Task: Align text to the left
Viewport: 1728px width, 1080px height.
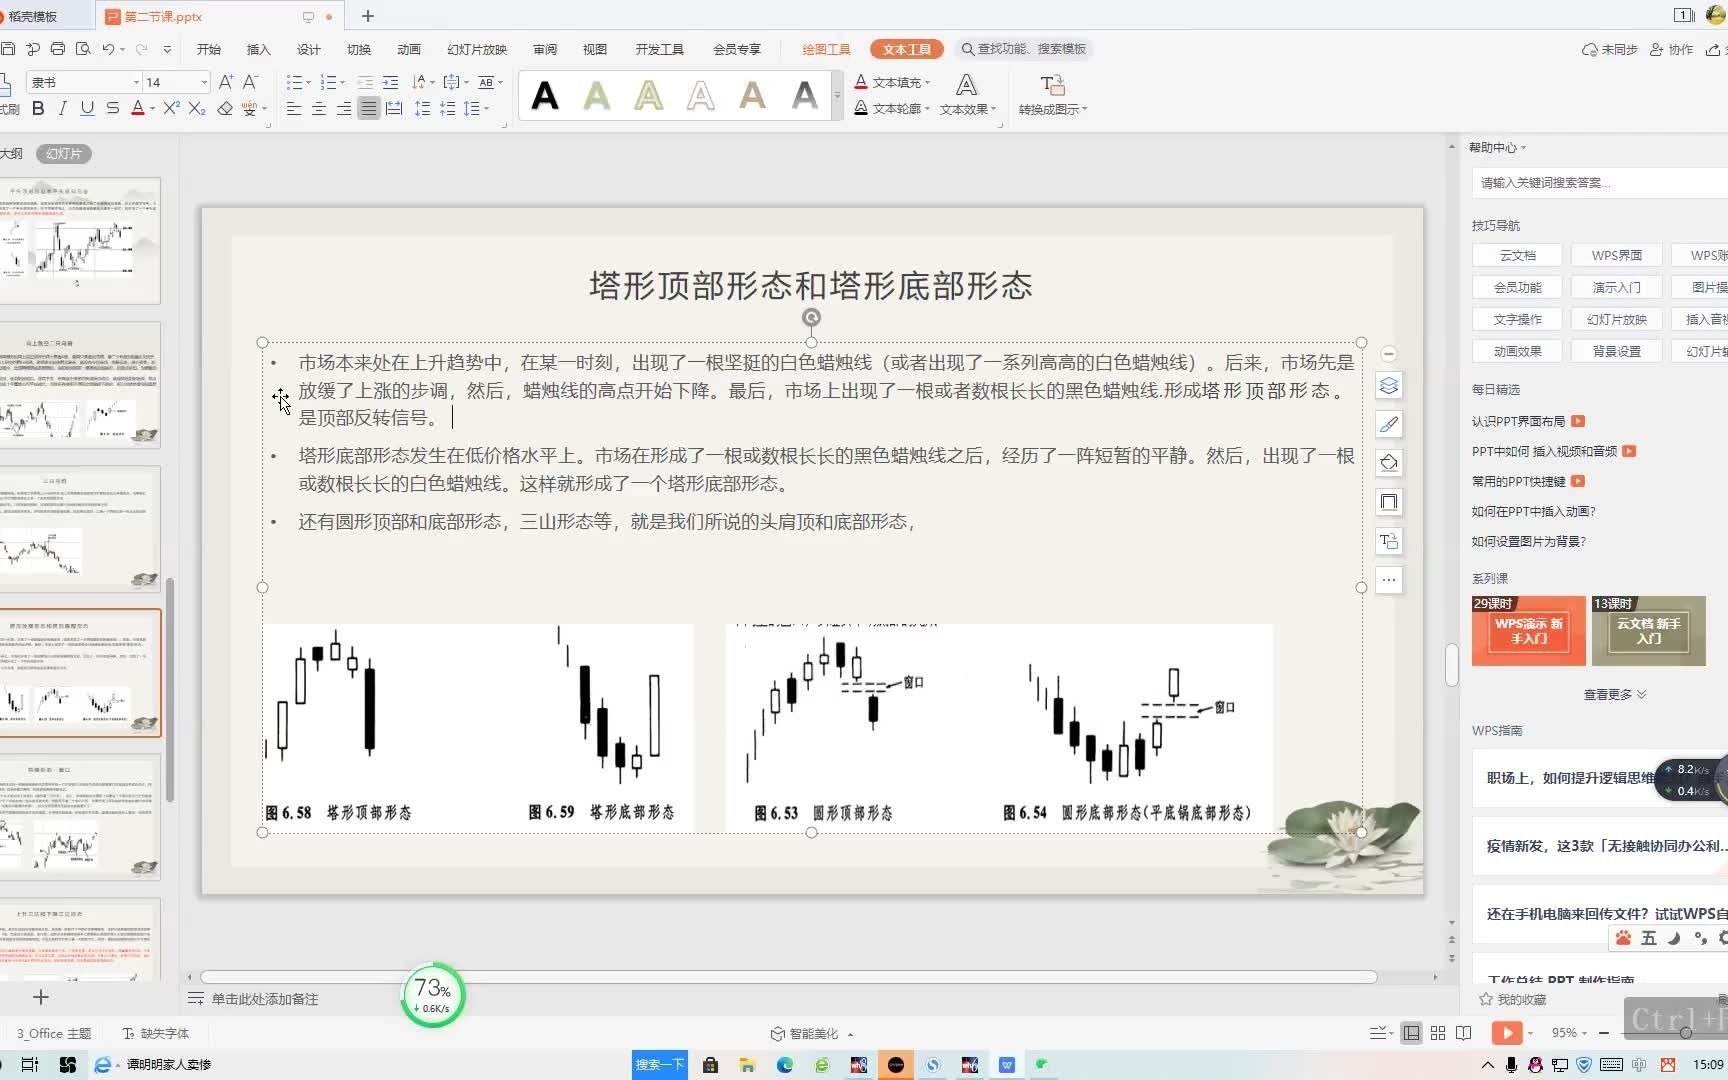Action: click(x=294, y=108)
